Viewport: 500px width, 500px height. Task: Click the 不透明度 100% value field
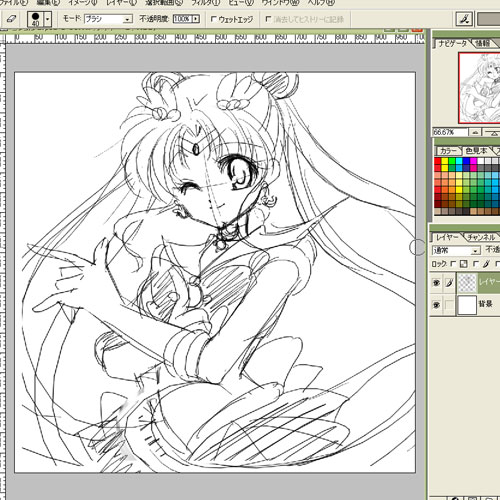pyautogui.click(x=182, y=19)
